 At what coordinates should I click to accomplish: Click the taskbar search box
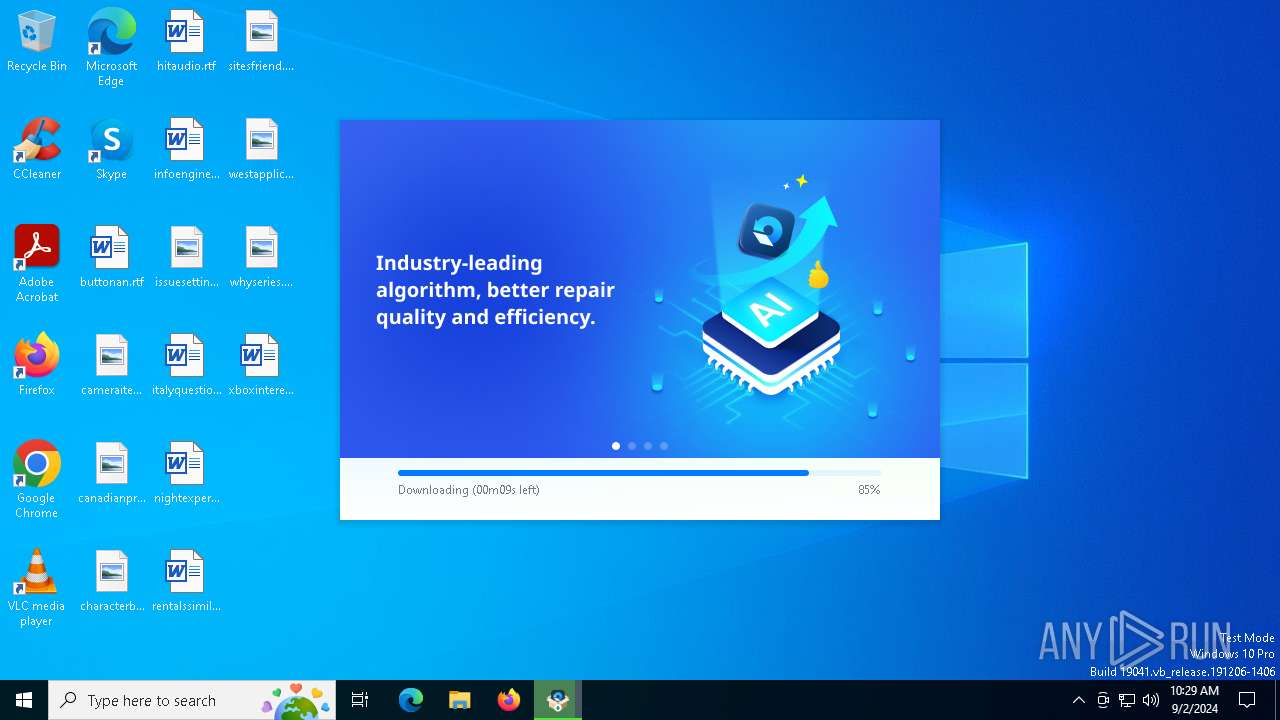[x=192, y=700]
